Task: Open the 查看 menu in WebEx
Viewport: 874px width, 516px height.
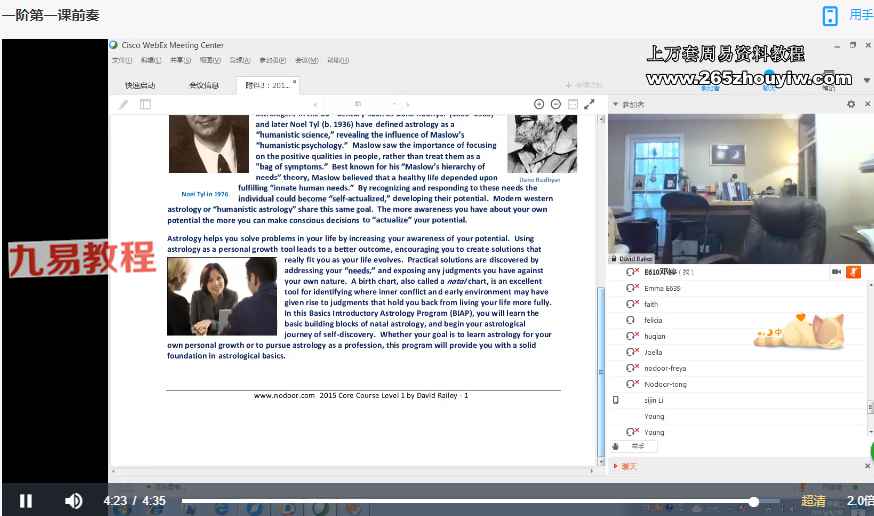Action: point(210,60)
